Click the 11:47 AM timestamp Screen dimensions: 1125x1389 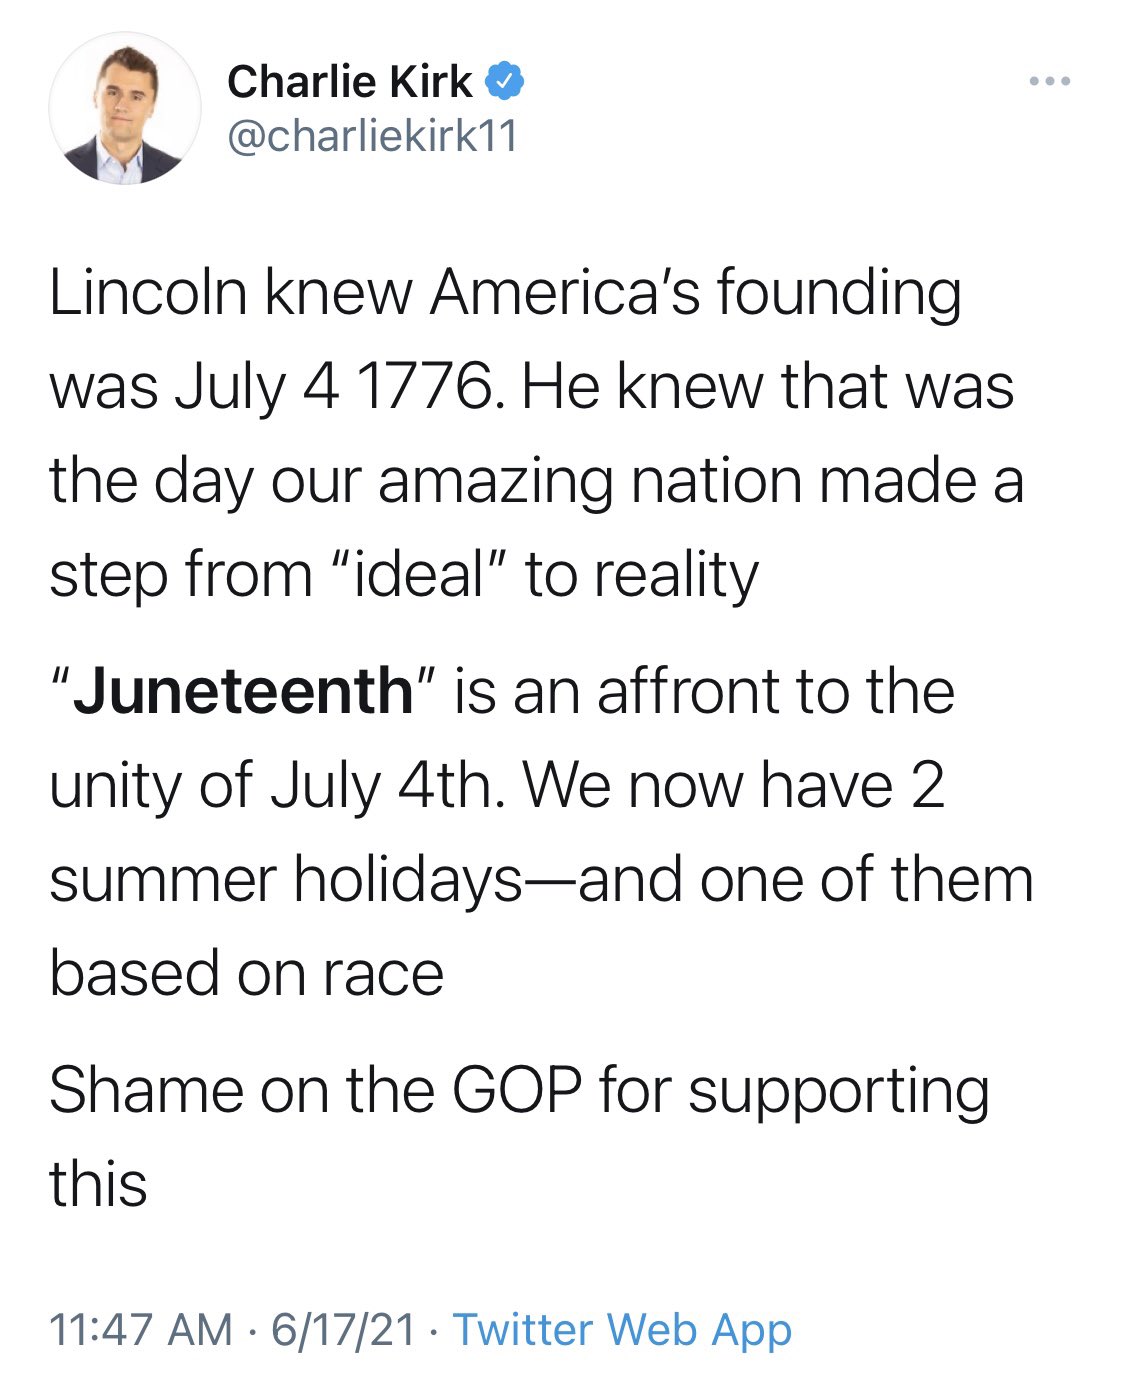[141, 1330]
